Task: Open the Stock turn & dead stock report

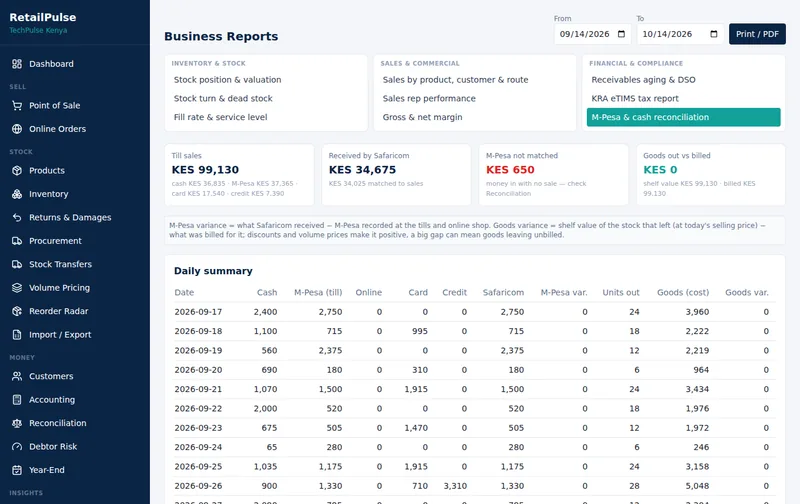Action: point(266,98)
